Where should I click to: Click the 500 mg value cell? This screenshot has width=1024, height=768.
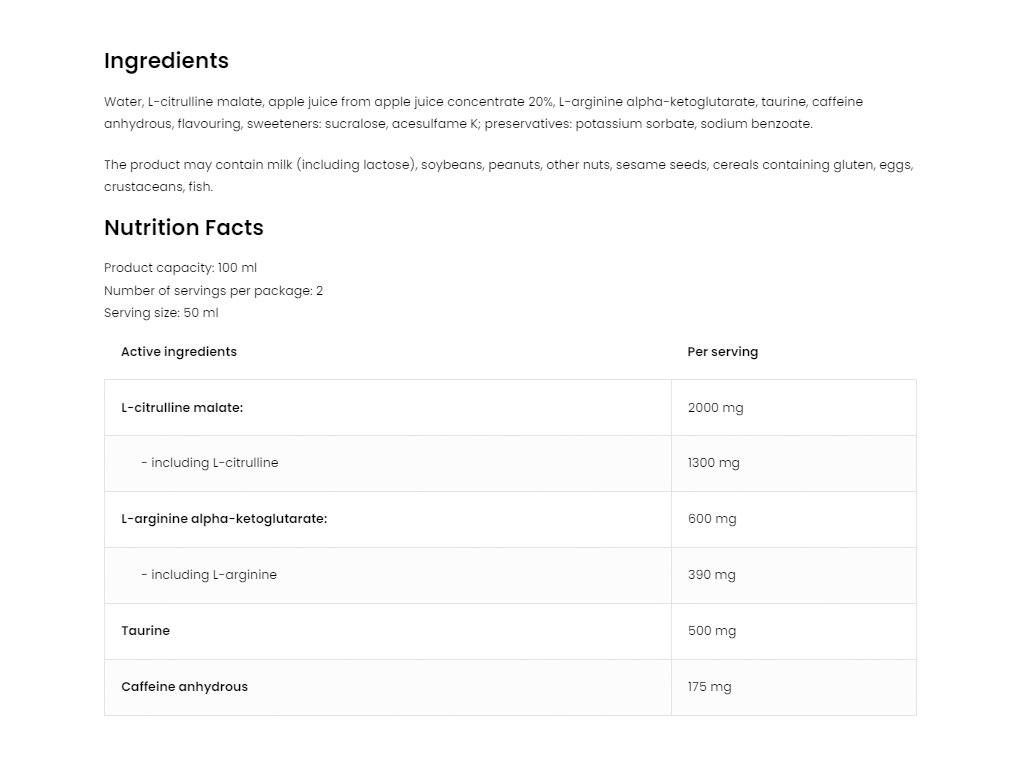tap(712, 631)
